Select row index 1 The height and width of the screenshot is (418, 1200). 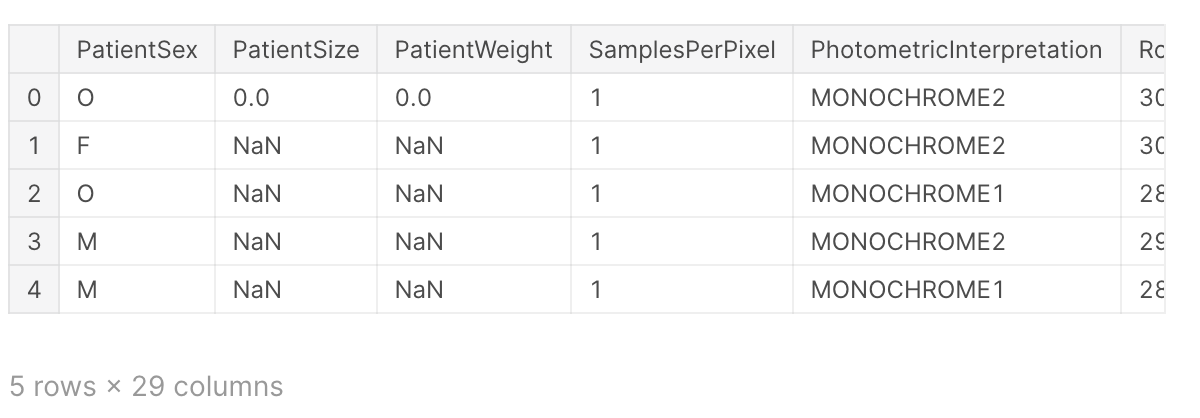point(35,146)
